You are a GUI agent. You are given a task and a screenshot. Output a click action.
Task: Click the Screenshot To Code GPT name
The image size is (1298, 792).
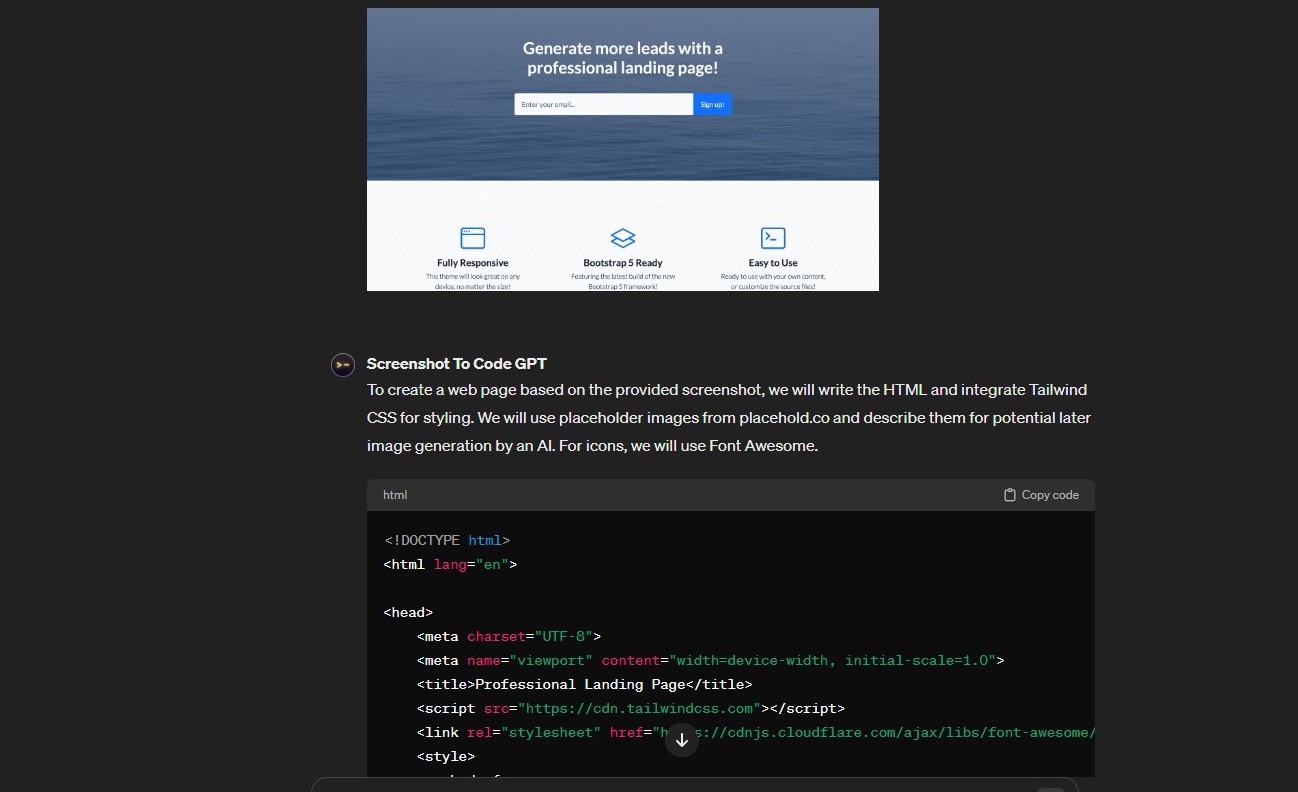coord(457,364)
